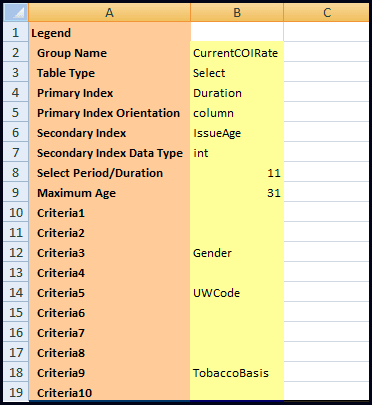Viewport: 372px width, 405px height.
Task: Click the Gender criteria cell
Action: [x=237, y=253]
